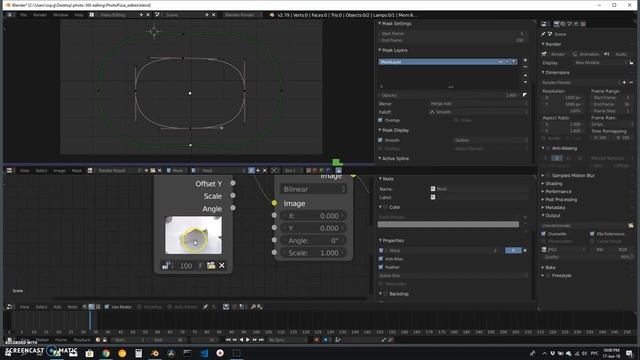Open Visual Studio Code in taskbar

pos(204,353)
